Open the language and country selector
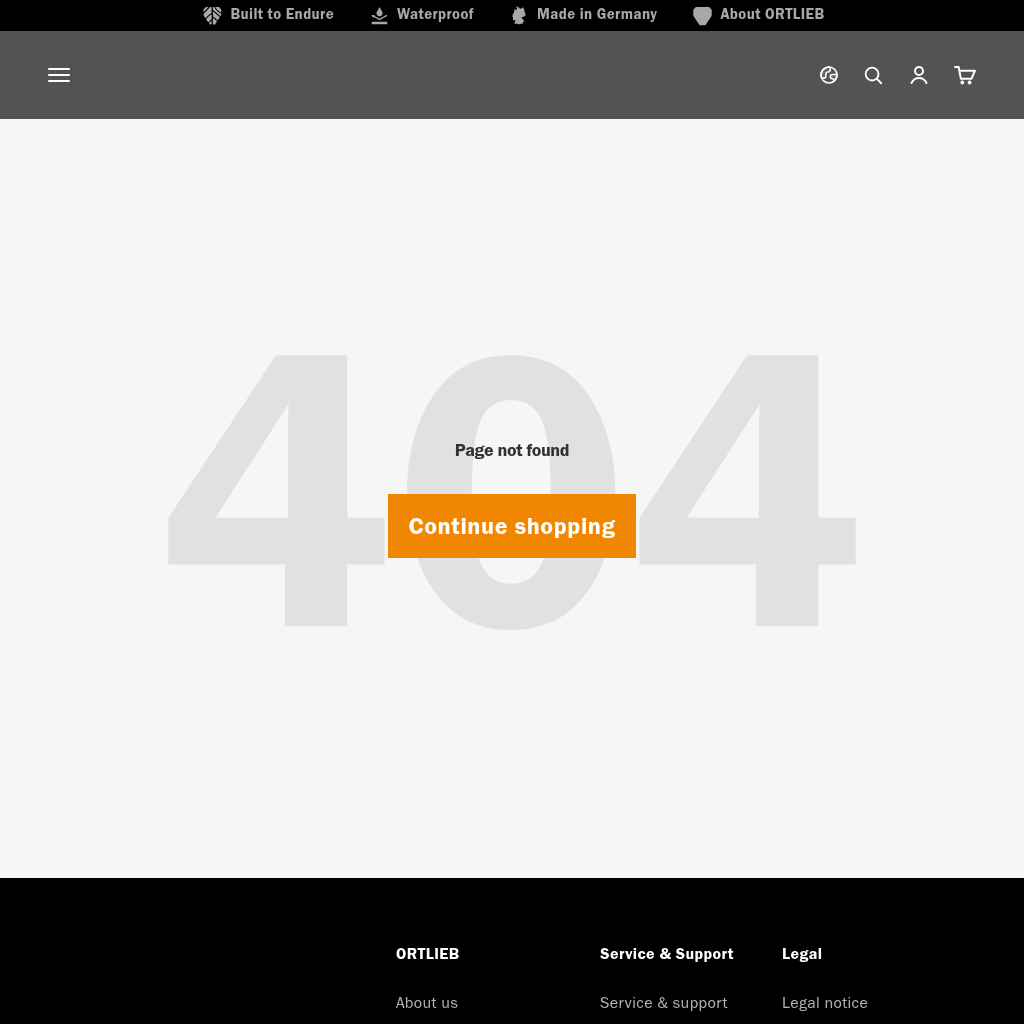This screenshot has width=1024, height=1024. click(x=829, y=75)
